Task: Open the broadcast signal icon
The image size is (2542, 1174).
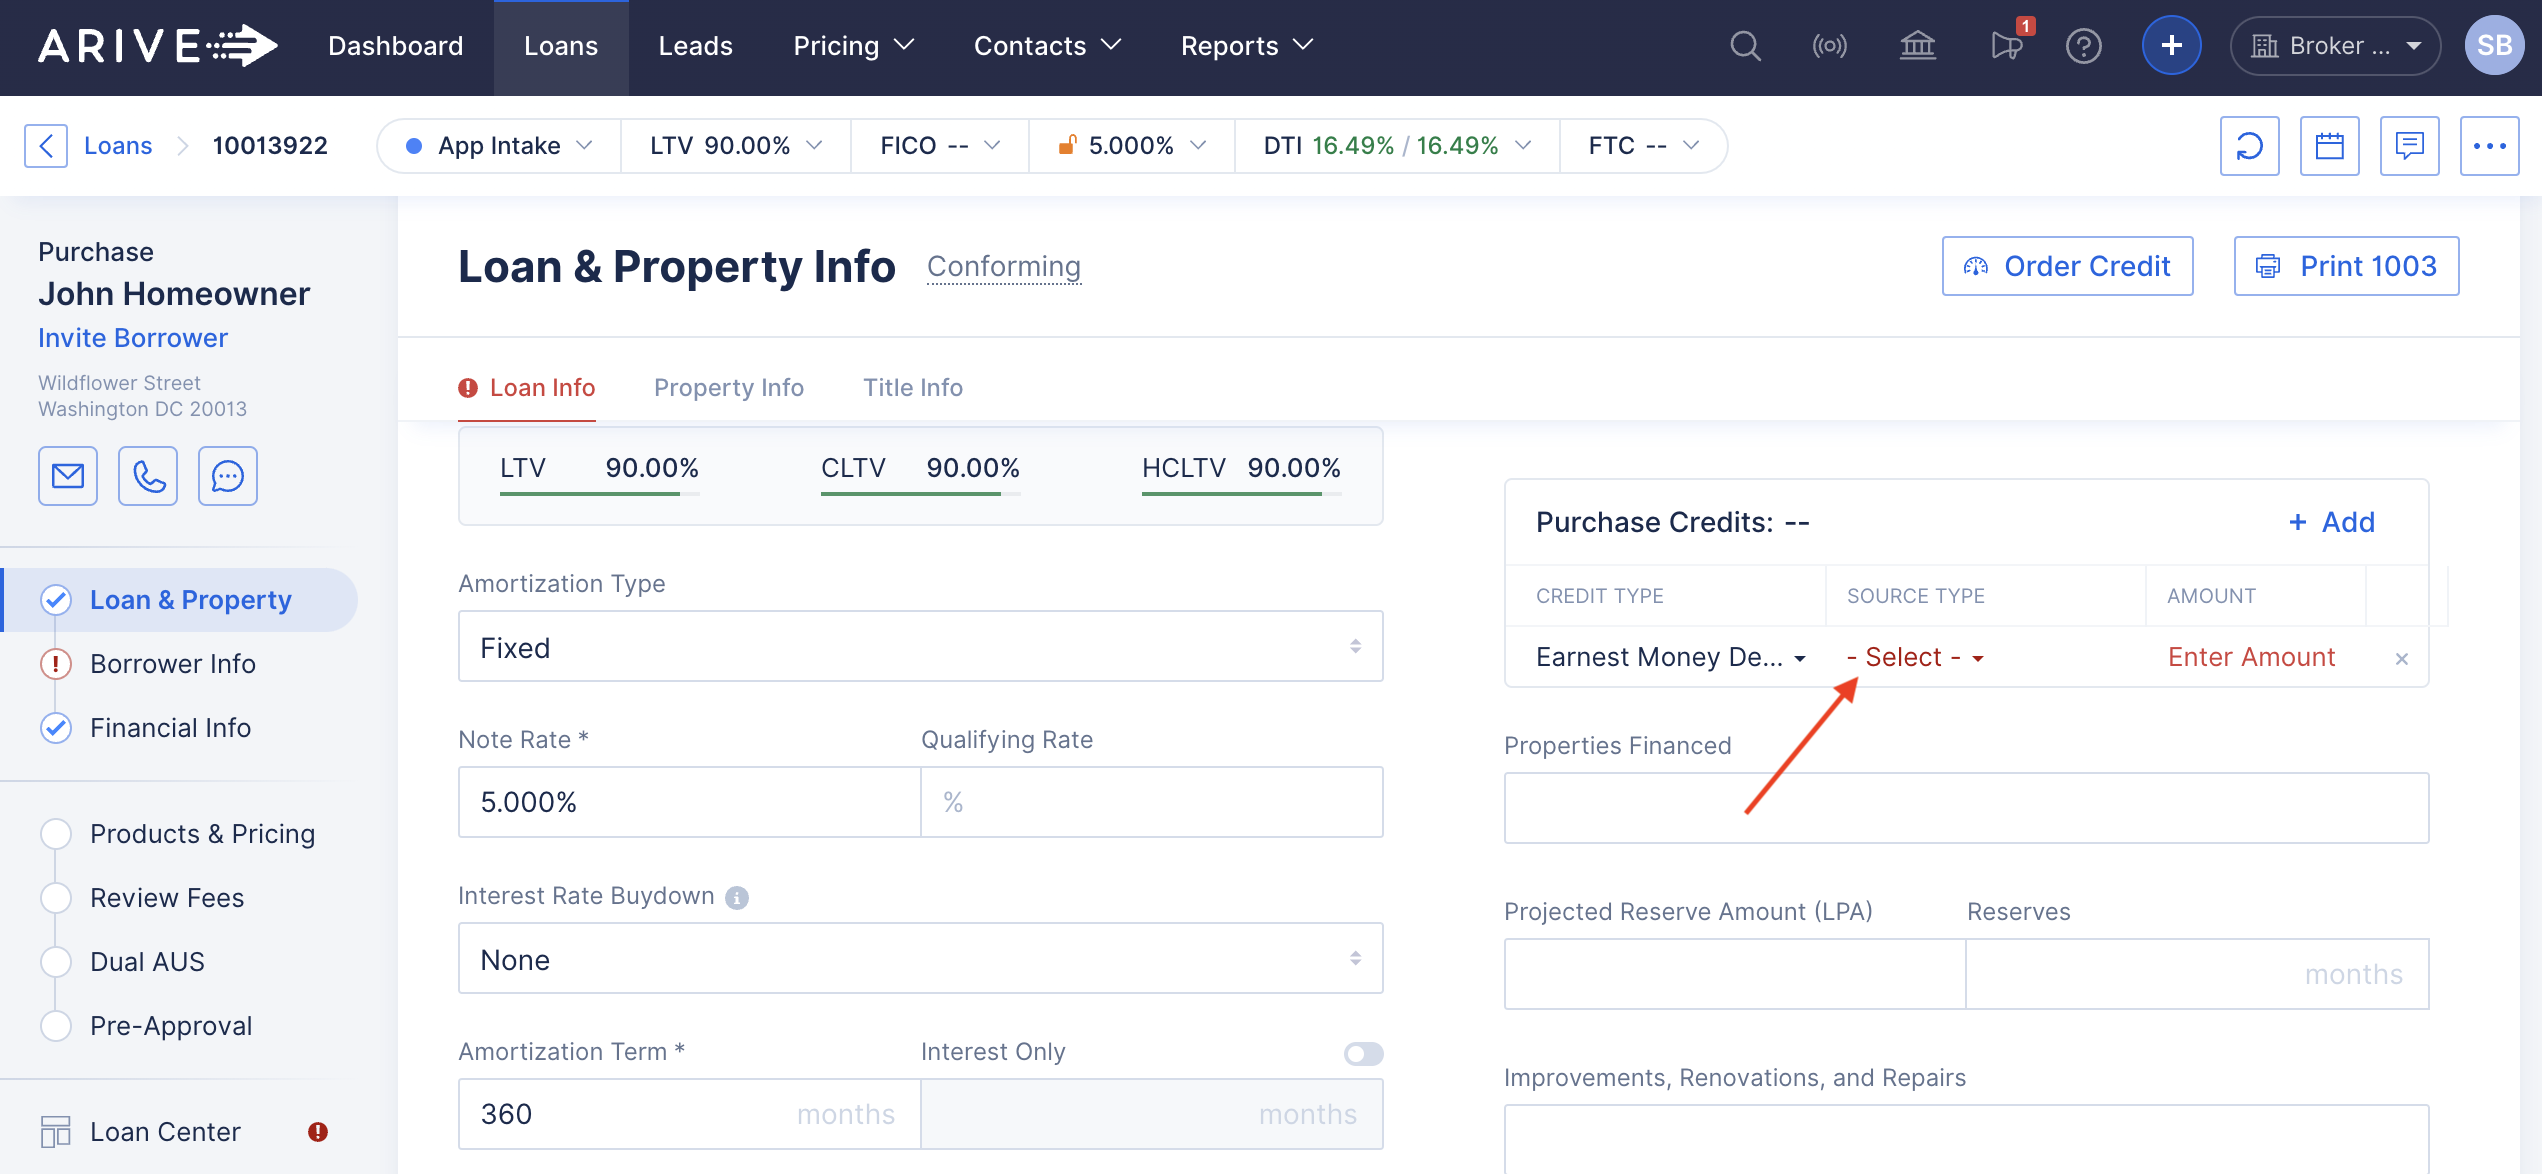Action: click(1829, 46)
